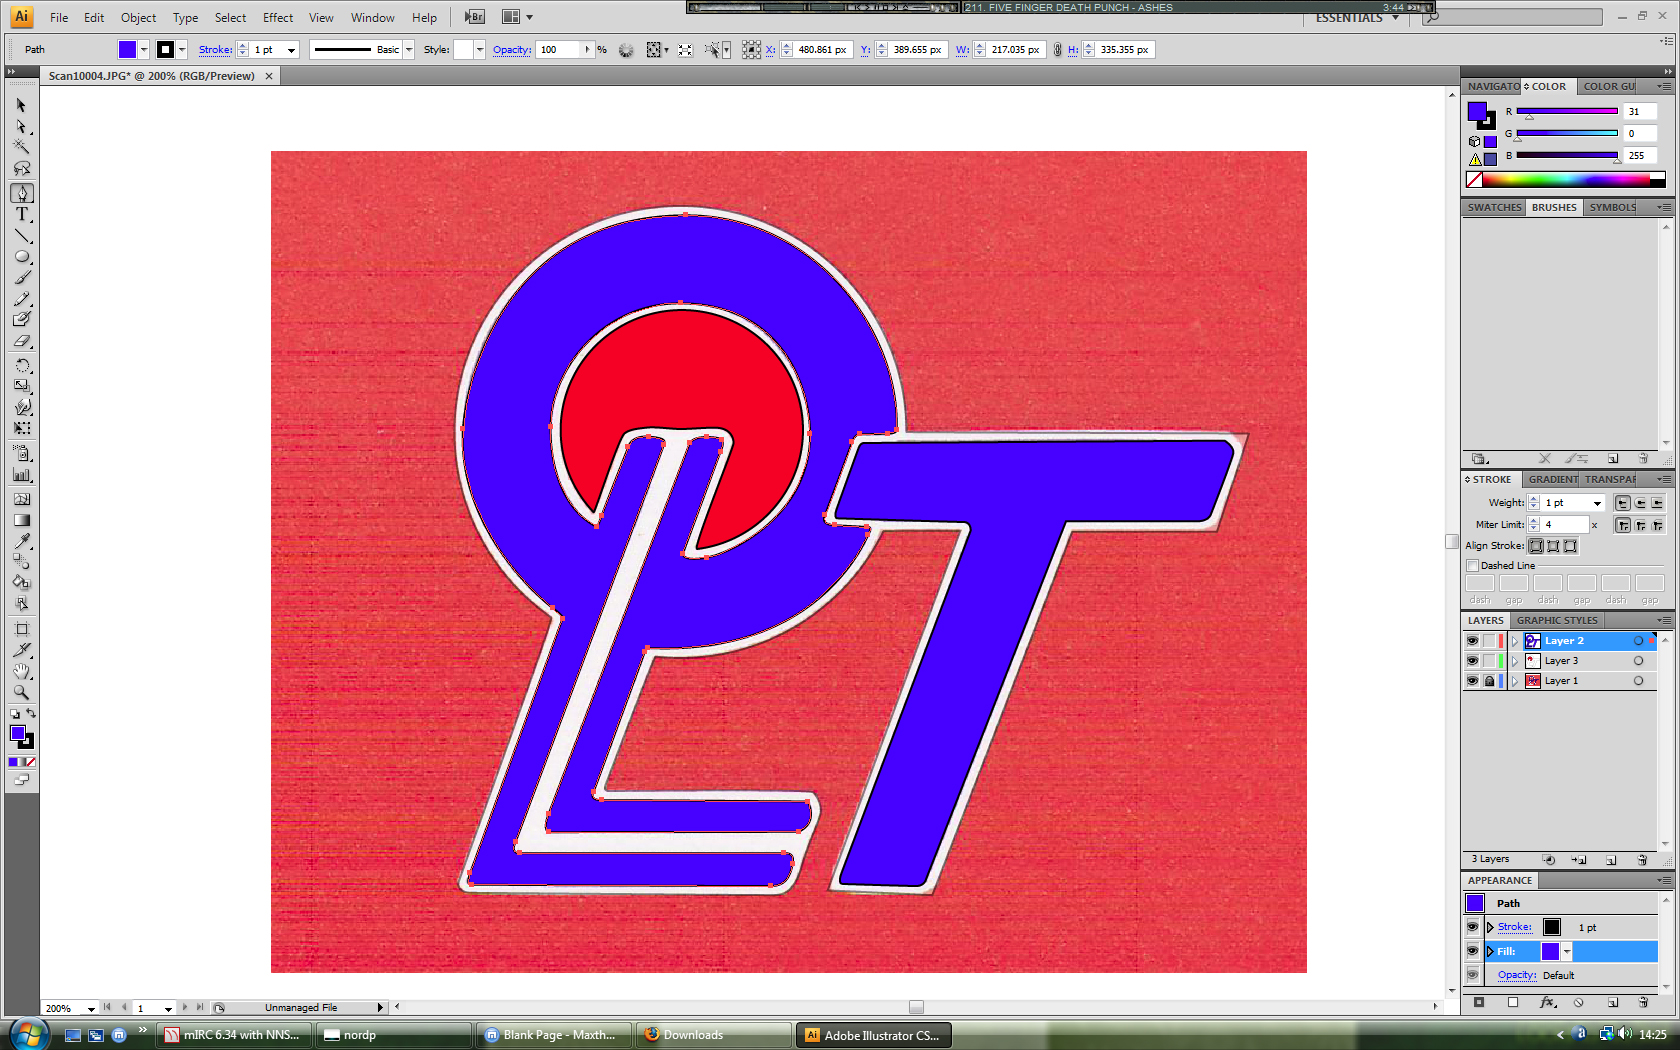Click the X position field in control bar
Viewport: 1680px width, 1050px height.
[822, 50]
